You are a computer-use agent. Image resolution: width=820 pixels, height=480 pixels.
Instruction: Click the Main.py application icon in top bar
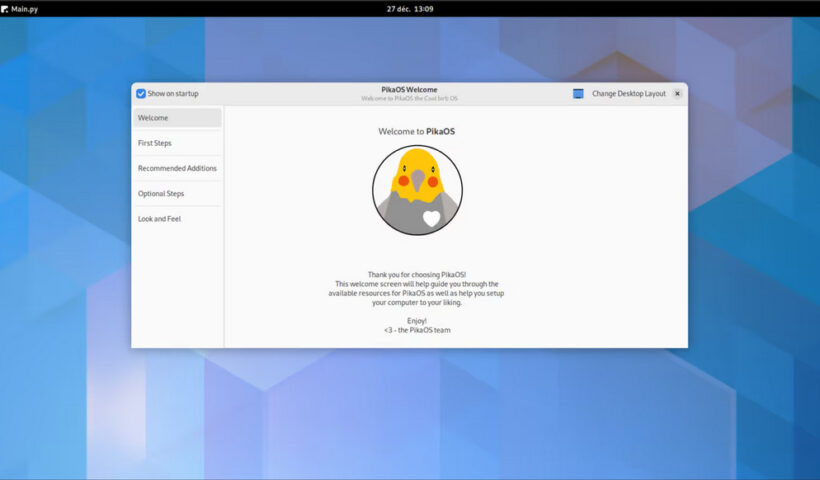click(5, 9)
